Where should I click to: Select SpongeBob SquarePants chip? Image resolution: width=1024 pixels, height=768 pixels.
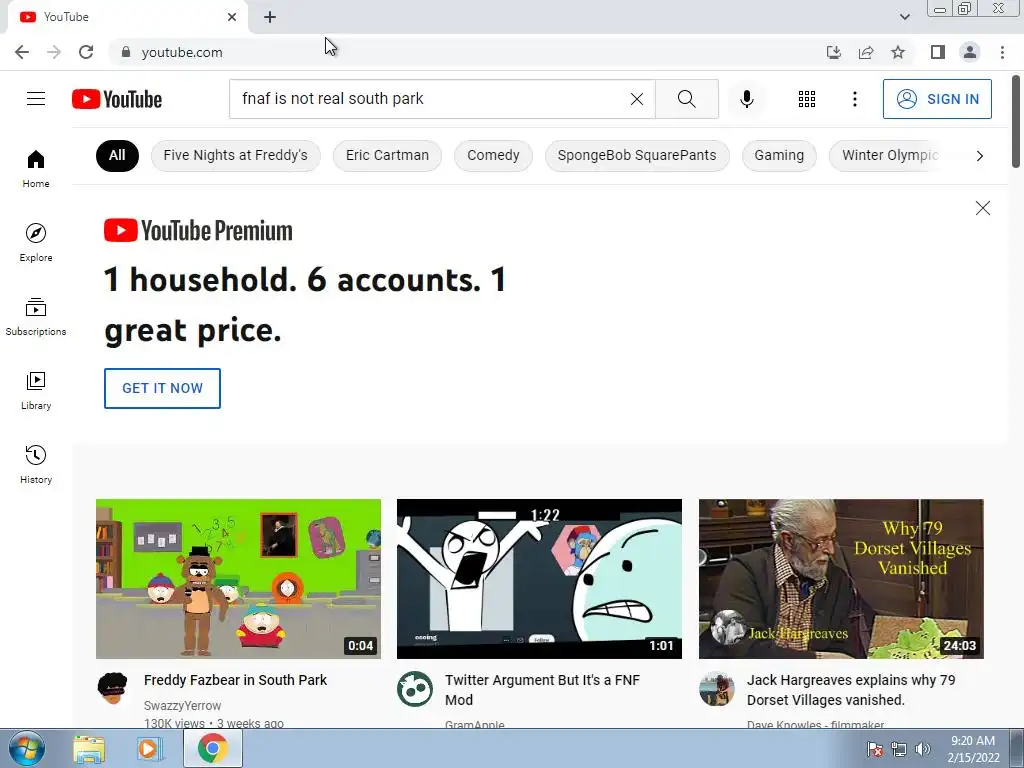pos(637,155)
